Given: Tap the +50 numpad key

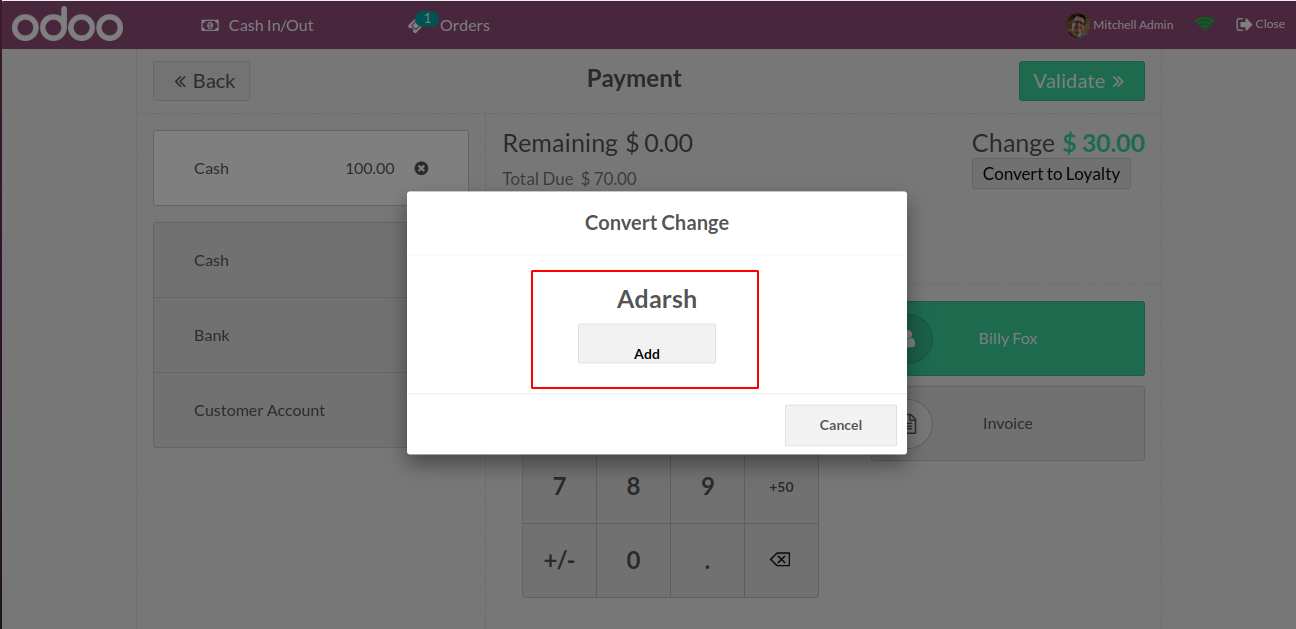Looking at the screenshot, I should 781,487.
